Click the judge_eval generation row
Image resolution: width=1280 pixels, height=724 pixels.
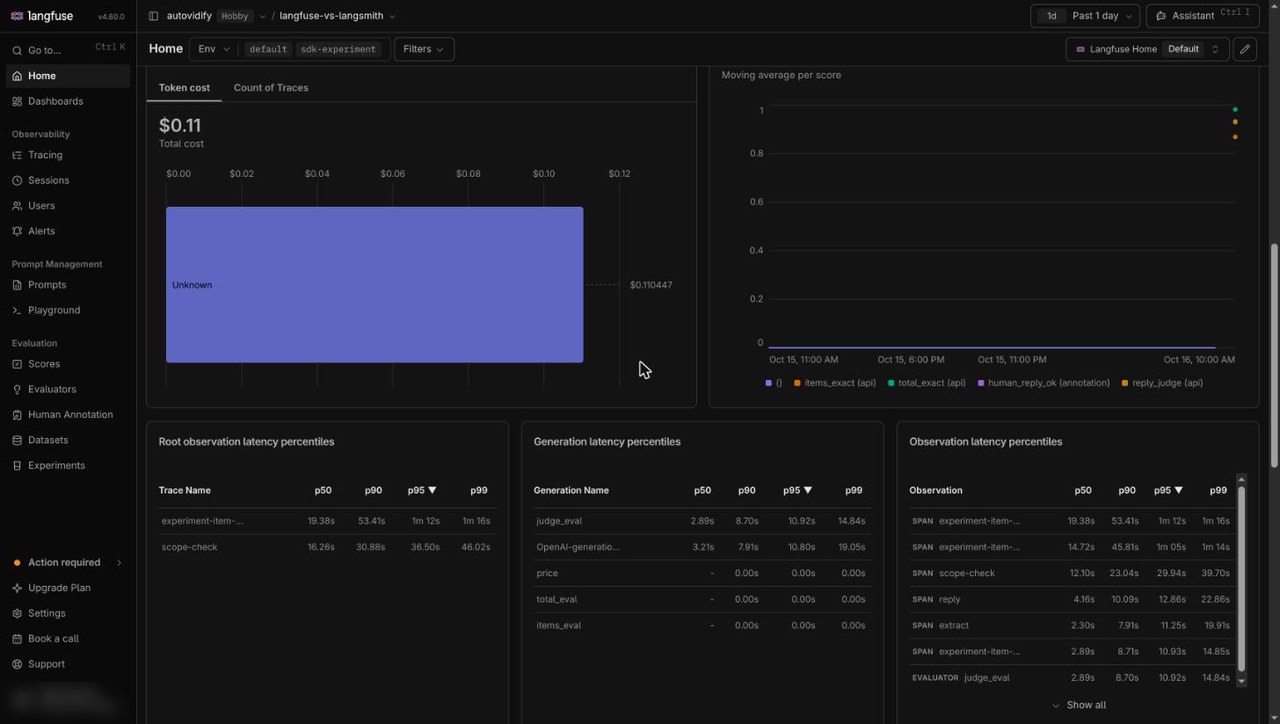tap(702, 521)
